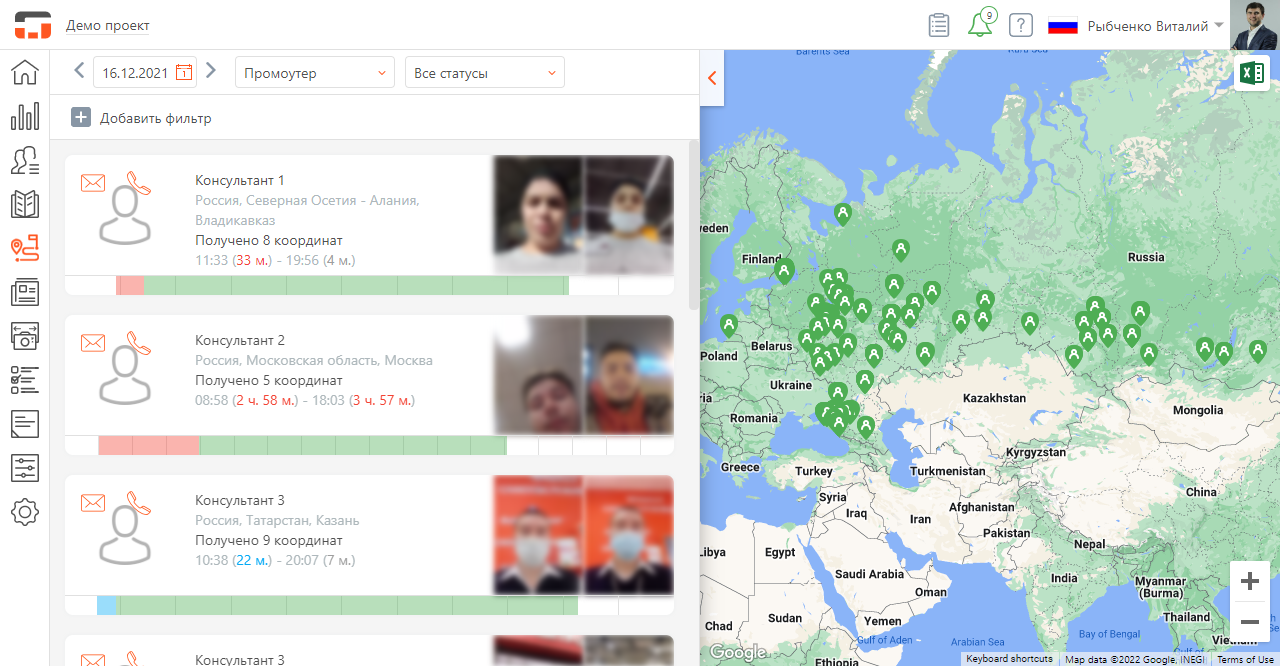This screenshot has height=666, width=1280.
Task: Click the Russian flag language icon
Action: [1062, 26]
